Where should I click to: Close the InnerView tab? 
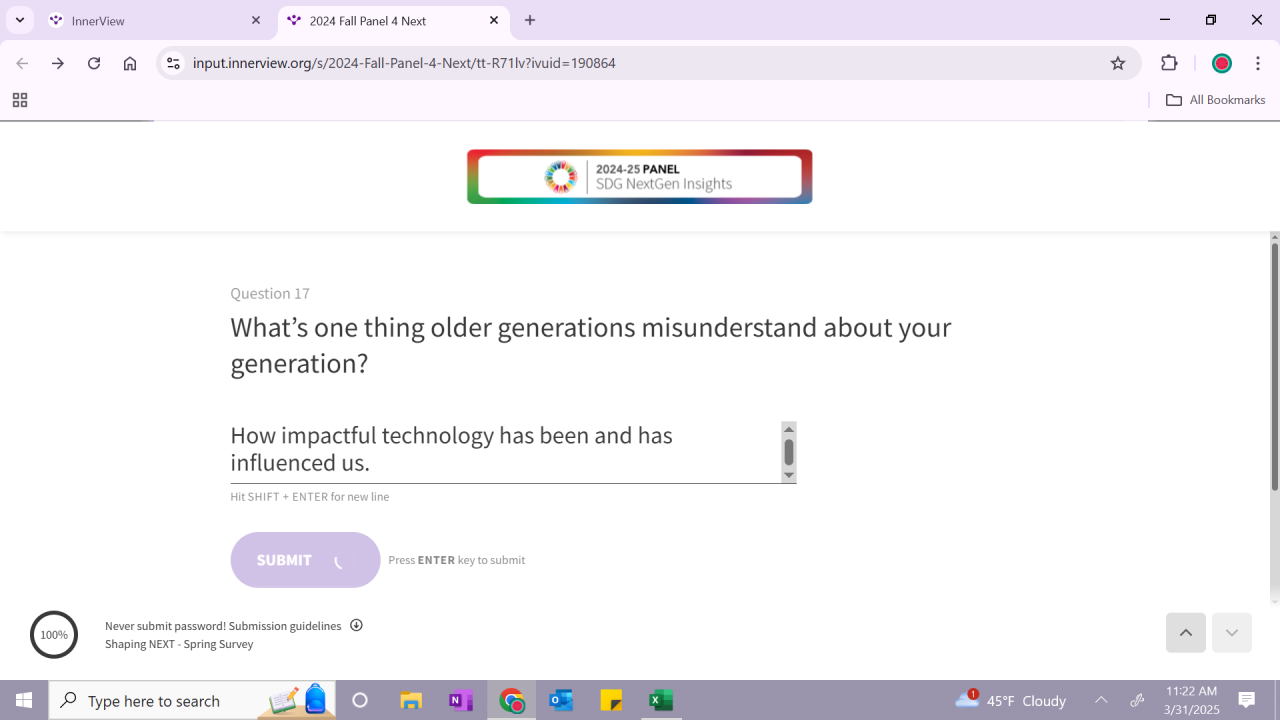256,20
